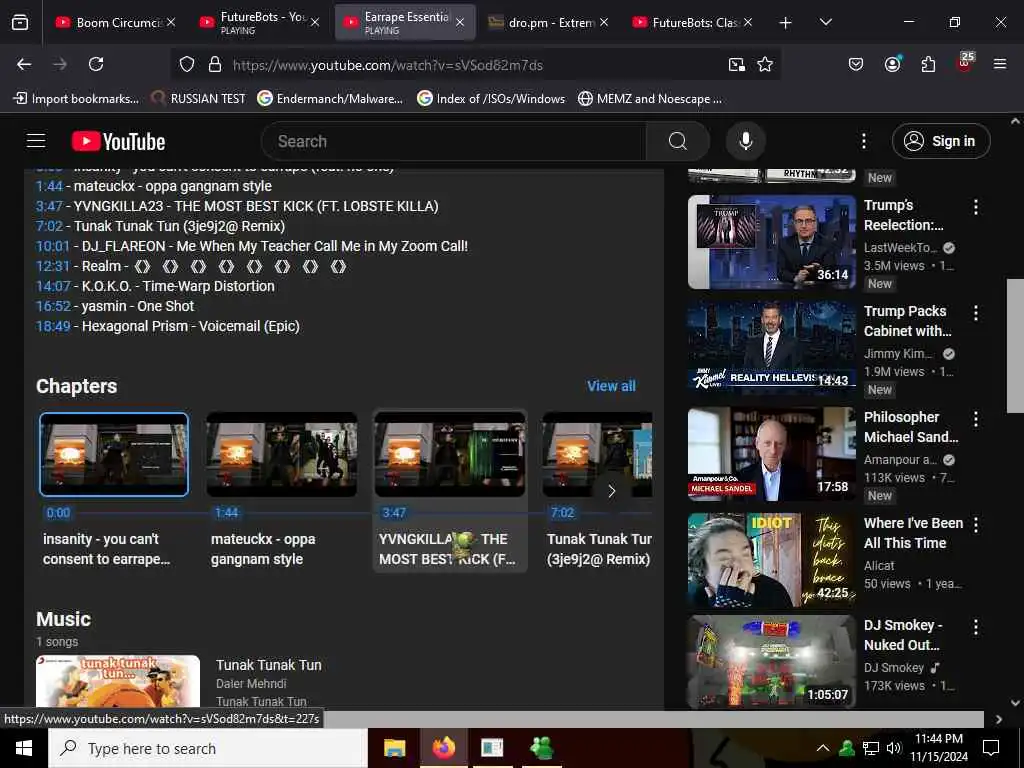Image resolution: width=1024 pixels, height=768 pixels.
Task: Open options for Where I've Been video
Action: (976, 524)
